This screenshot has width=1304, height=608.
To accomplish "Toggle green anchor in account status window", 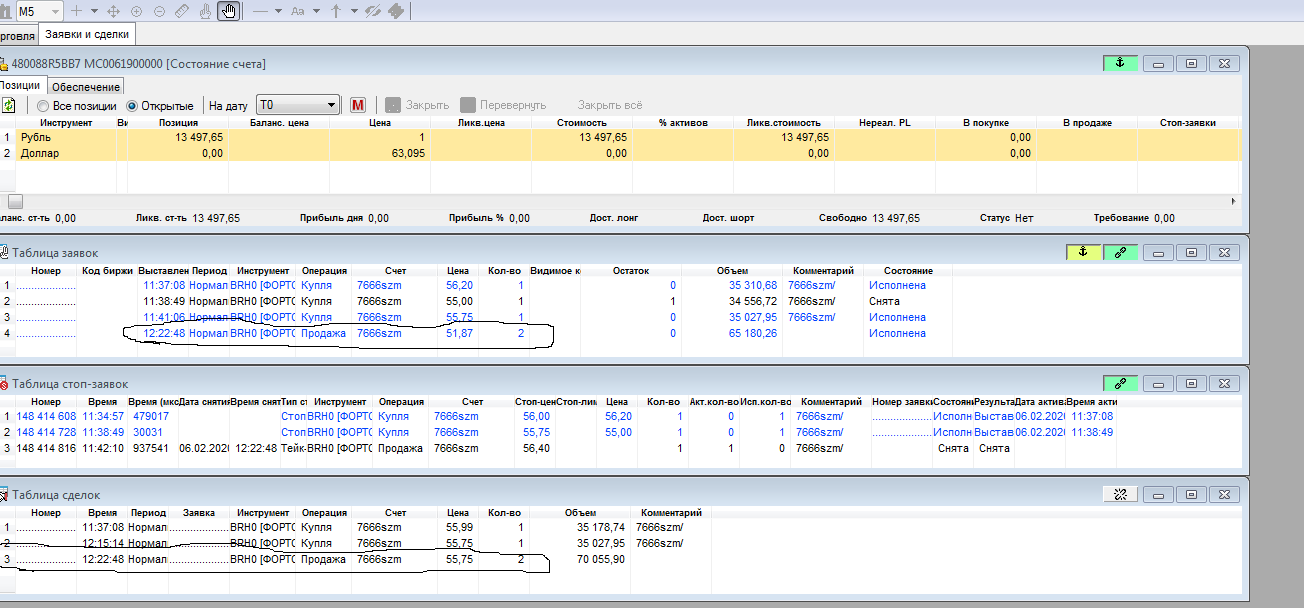I will point(1120,63).
